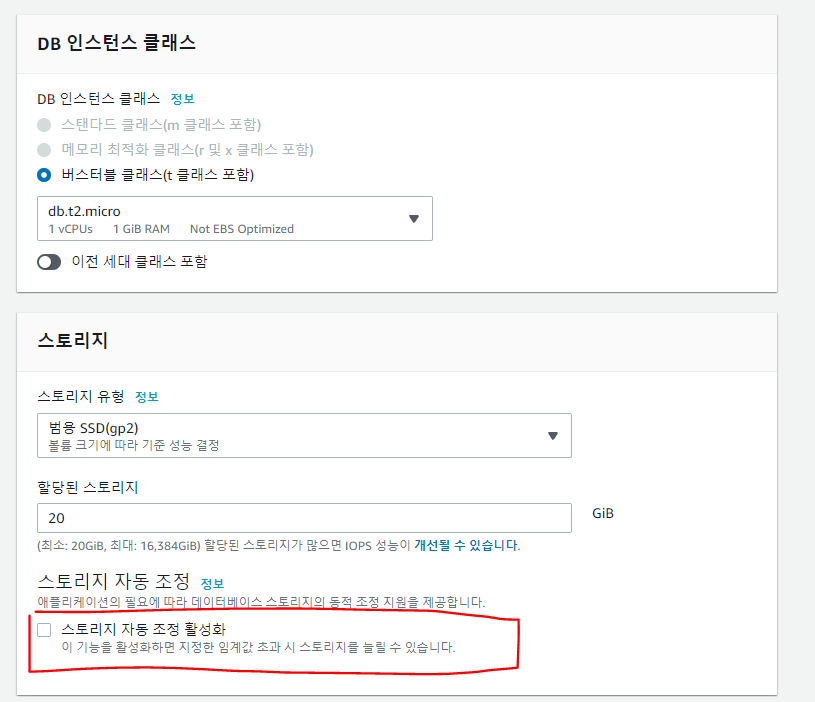Click the 할당된 스토리지 input field

click(305, 518)
